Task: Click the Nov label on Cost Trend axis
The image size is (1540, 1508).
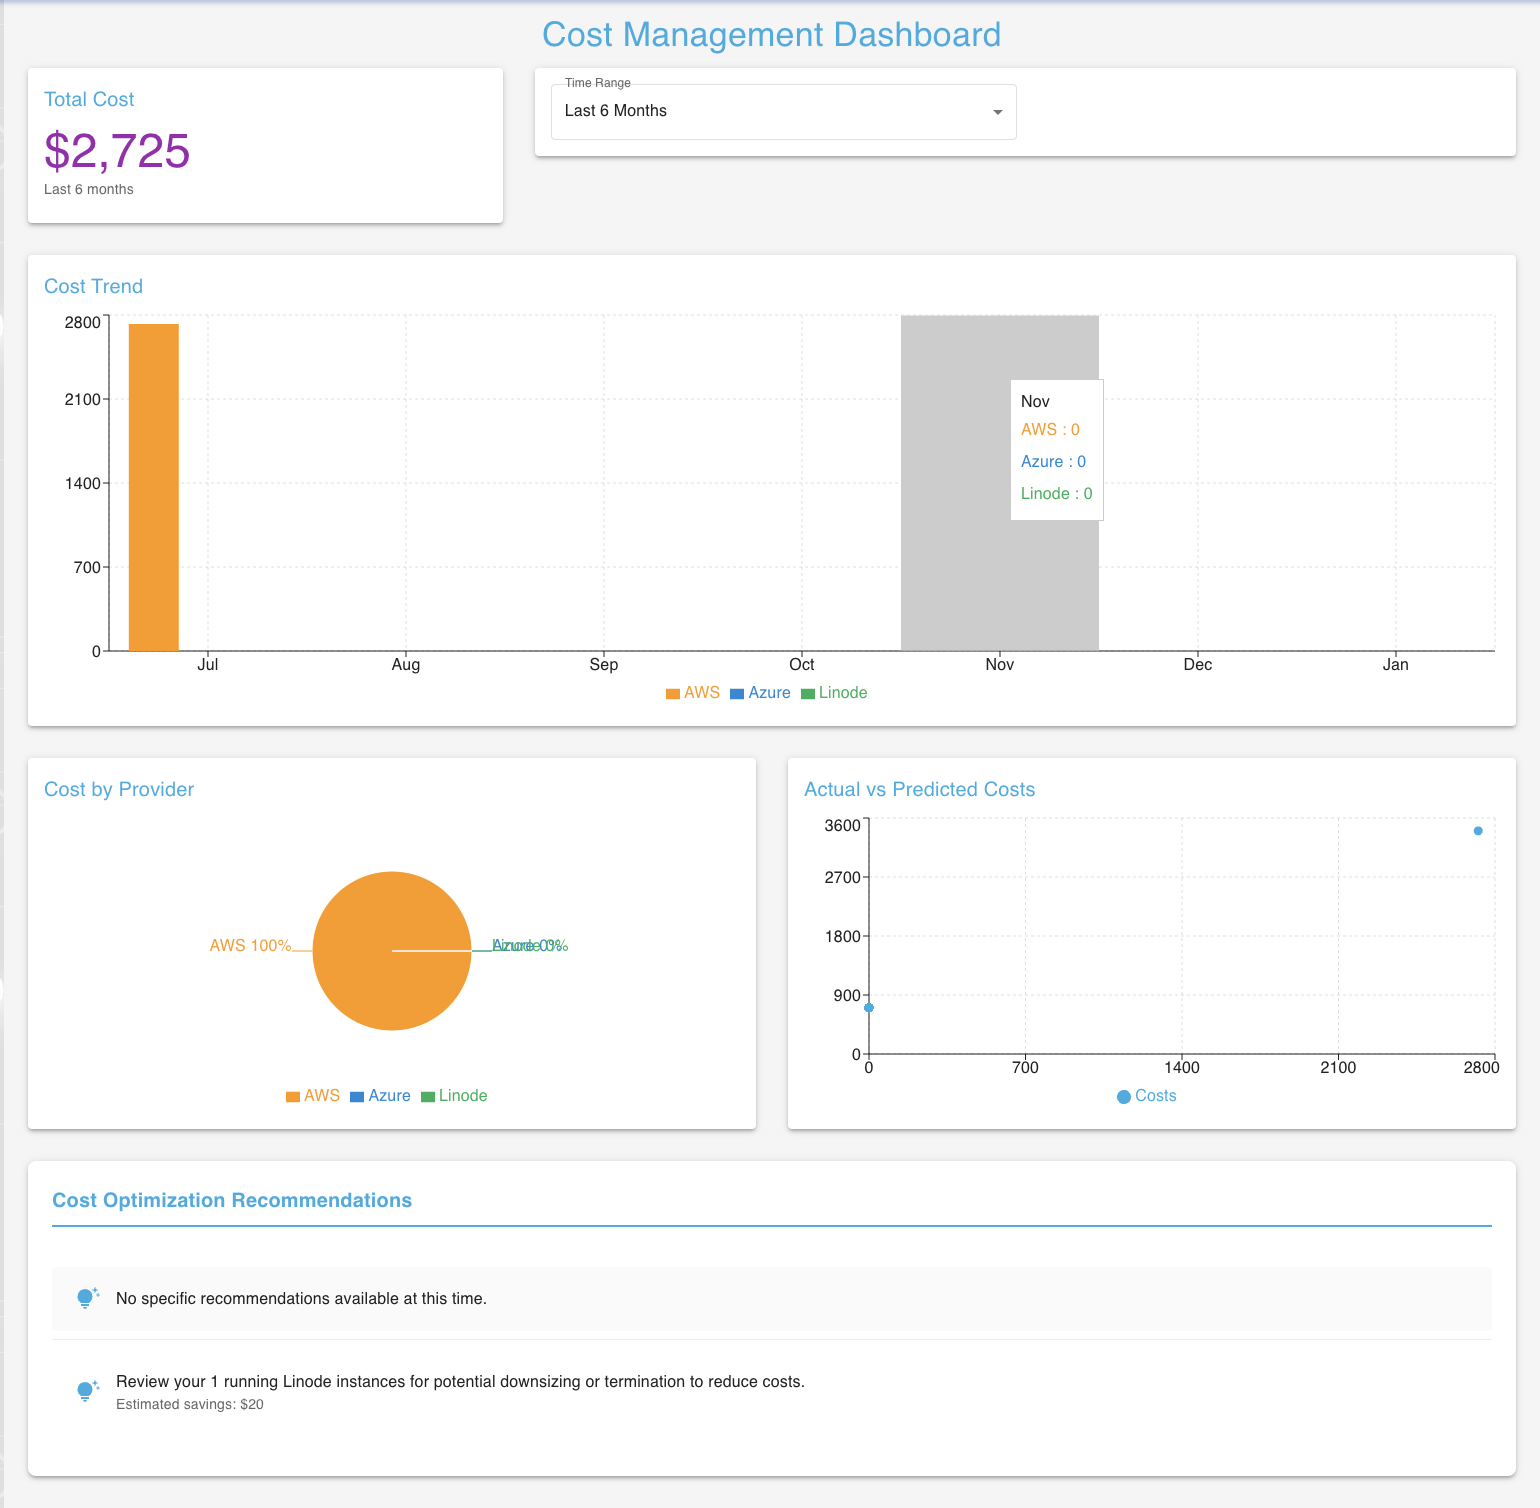Action: click(x=999, y=665)
